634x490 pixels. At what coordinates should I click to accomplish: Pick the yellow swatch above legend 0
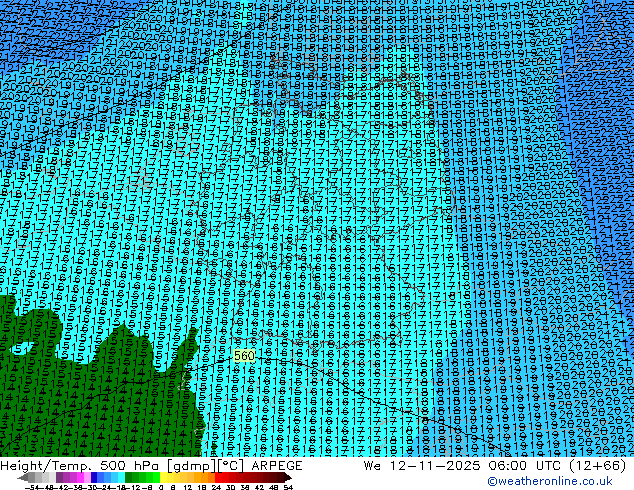click(163, 477)
